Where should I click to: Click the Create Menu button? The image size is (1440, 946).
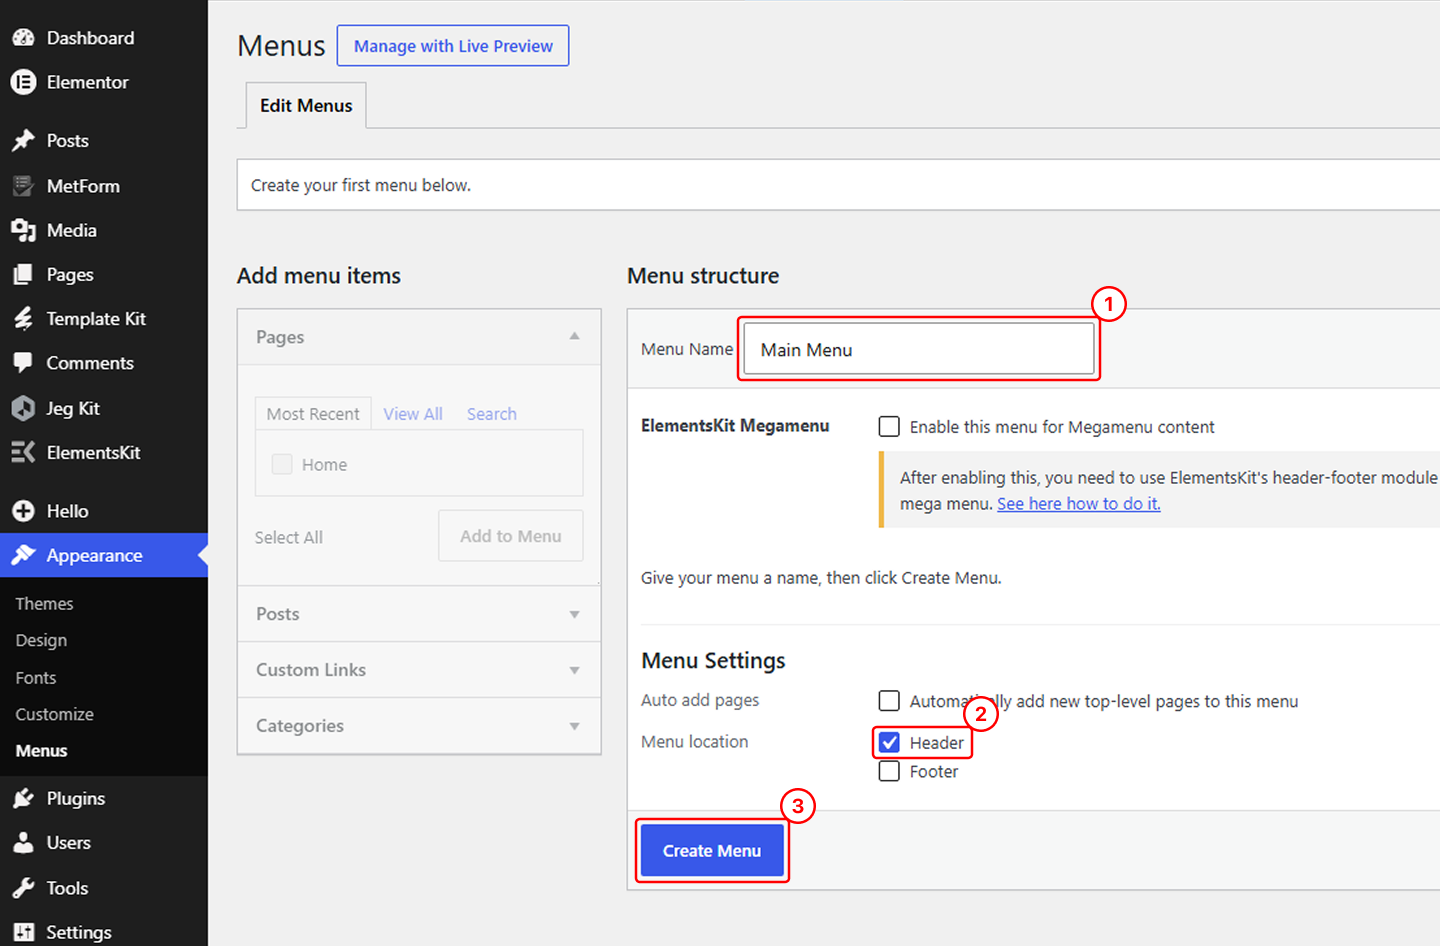[712, 850]
